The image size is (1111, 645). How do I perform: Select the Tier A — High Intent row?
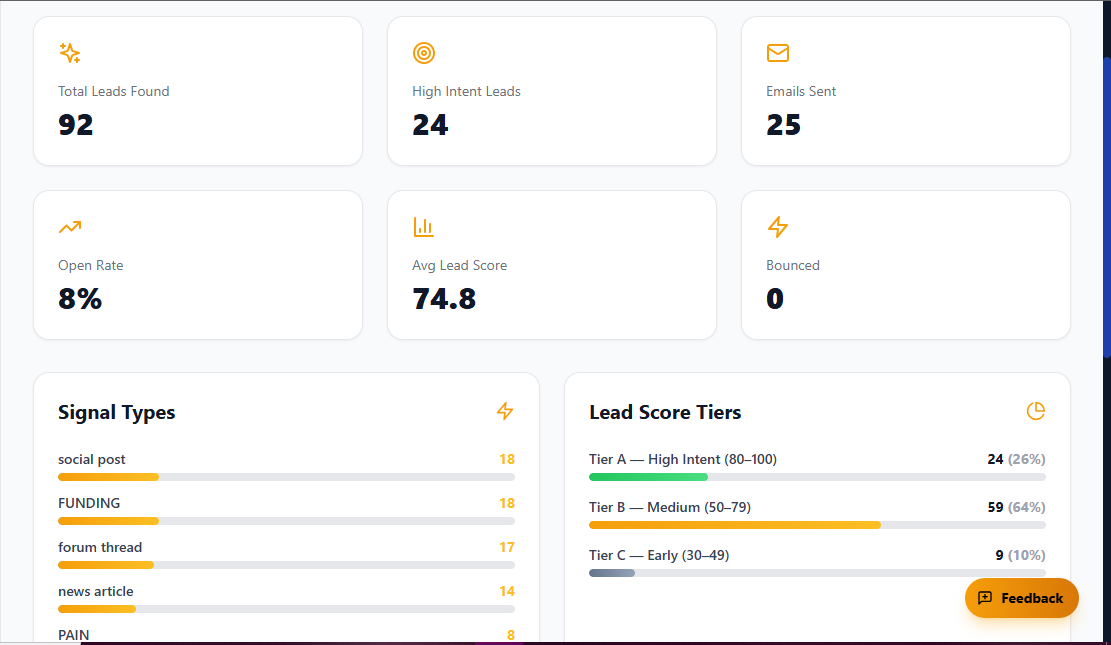click(683, 459)
